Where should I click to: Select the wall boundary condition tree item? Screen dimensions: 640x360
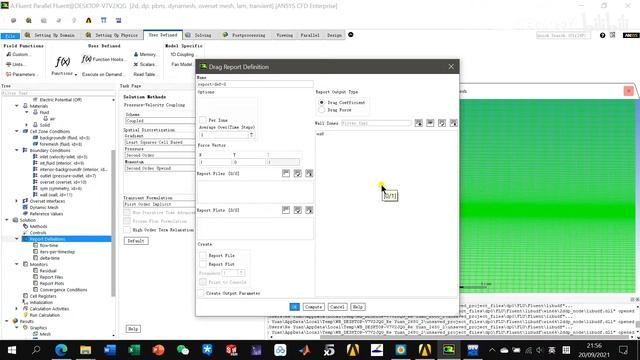click(x=56, y=195)
